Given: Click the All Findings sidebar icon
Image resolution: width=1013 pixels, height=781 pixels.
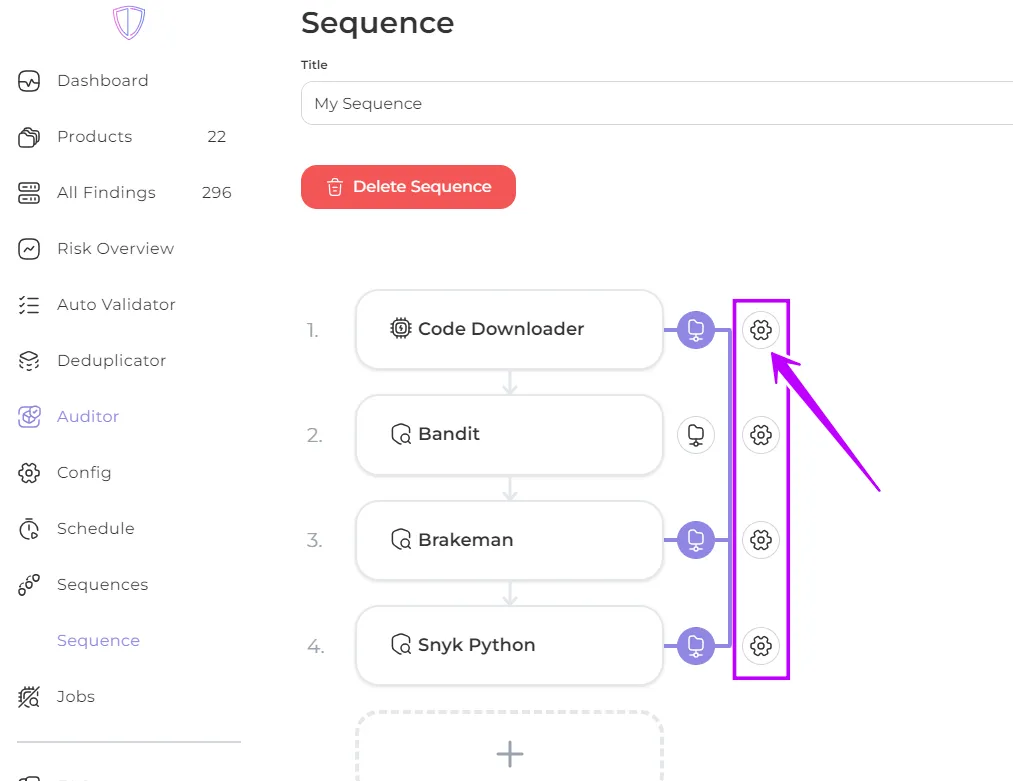Looking at the screenshot, I should (x=29, y=193).
